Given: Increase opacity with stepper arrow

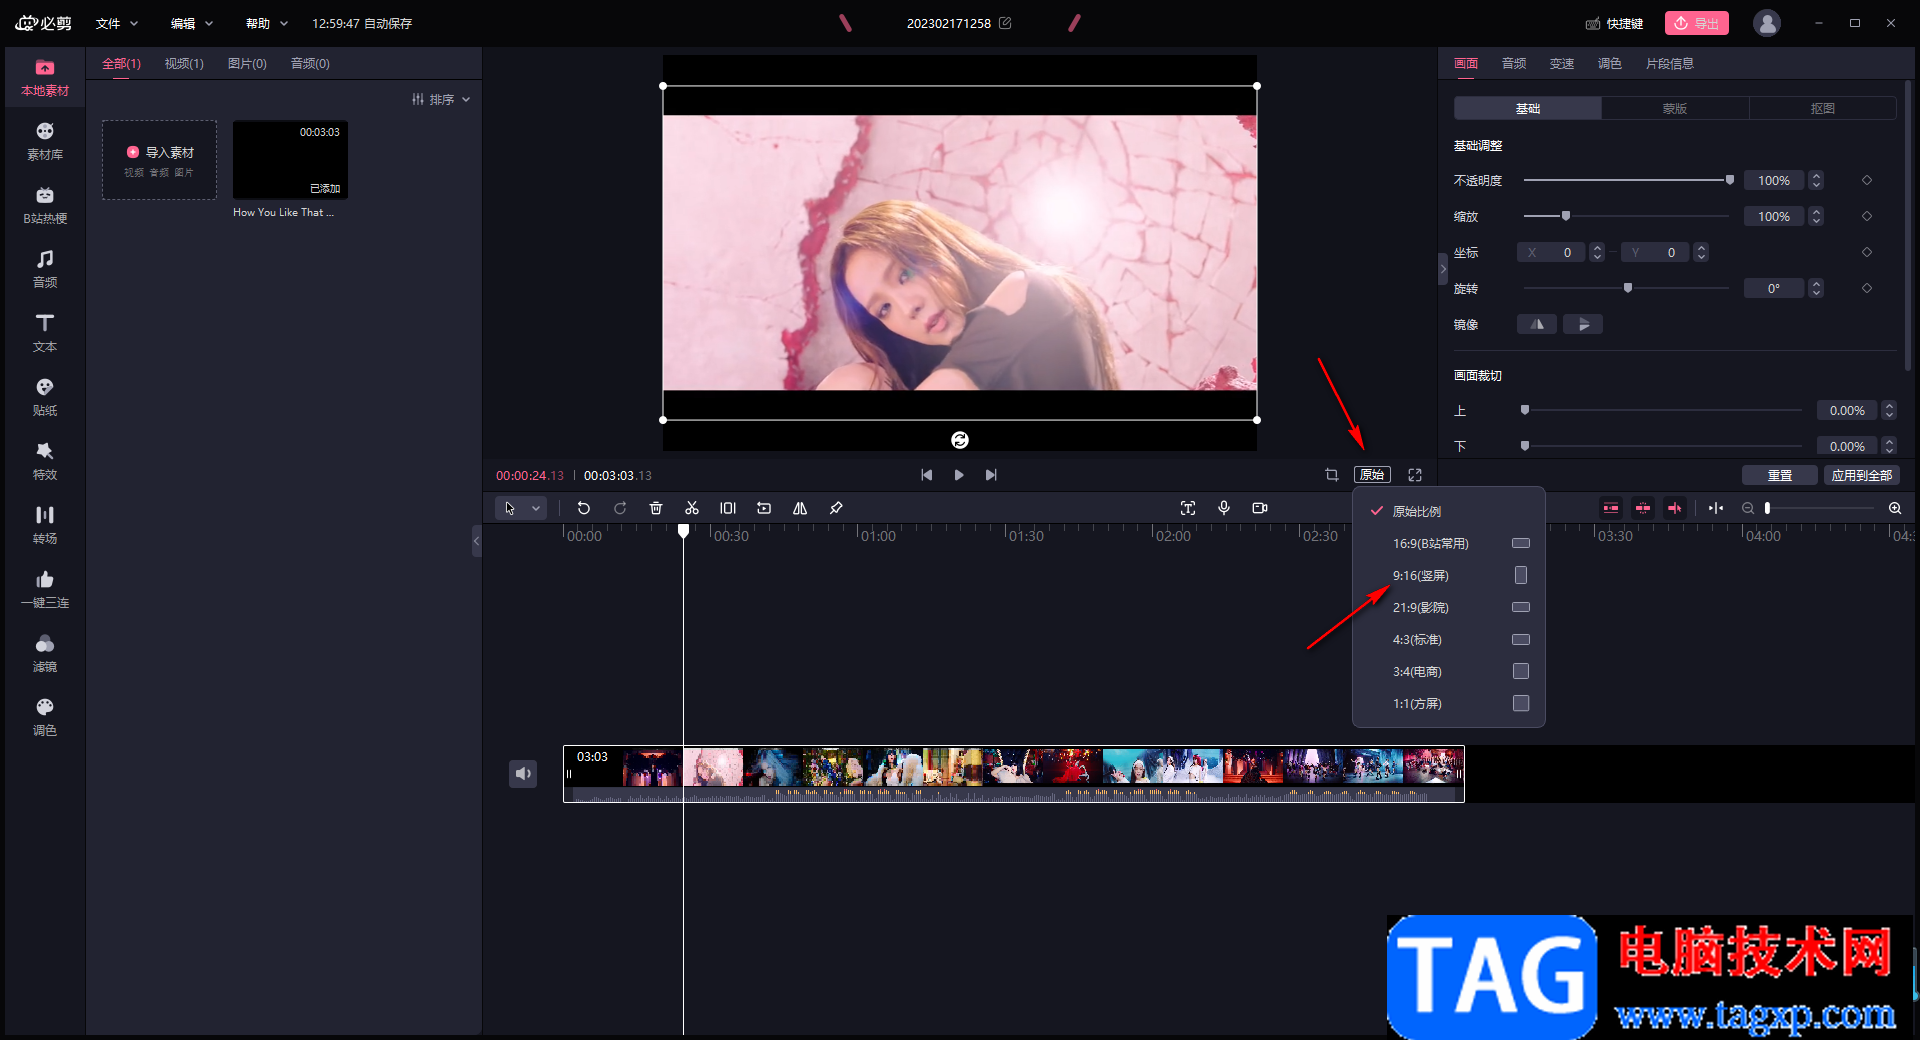Looking at the screenshot, I should (x=1817, y=176).
